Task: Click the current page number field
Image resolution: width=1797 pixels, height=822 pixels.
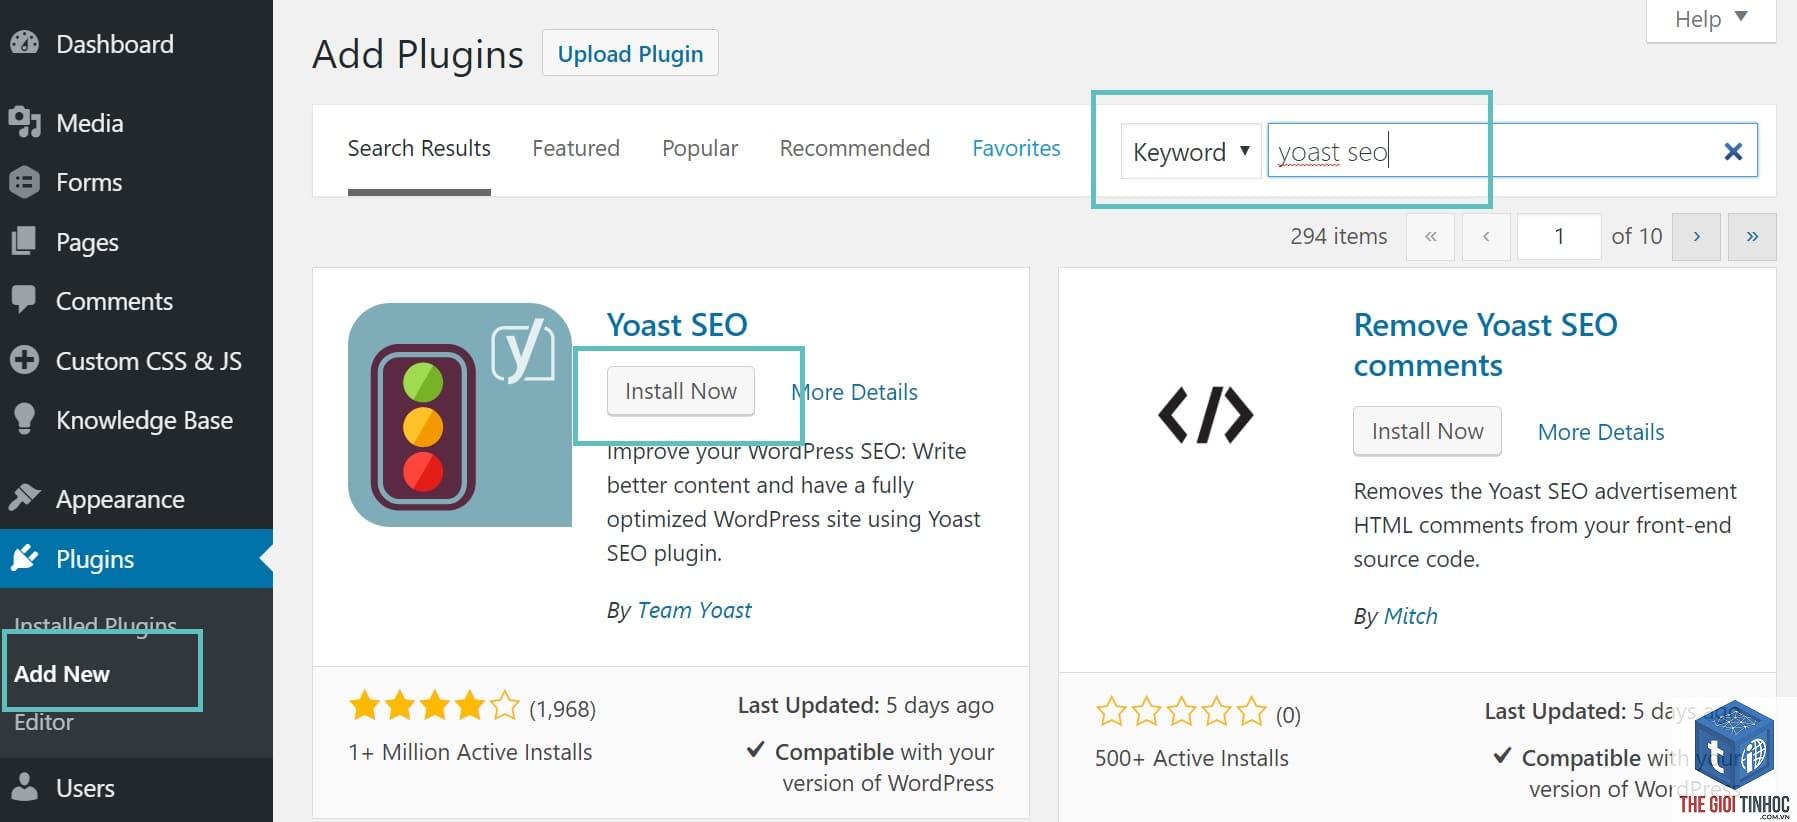Action: click(x=1559, y=237)
